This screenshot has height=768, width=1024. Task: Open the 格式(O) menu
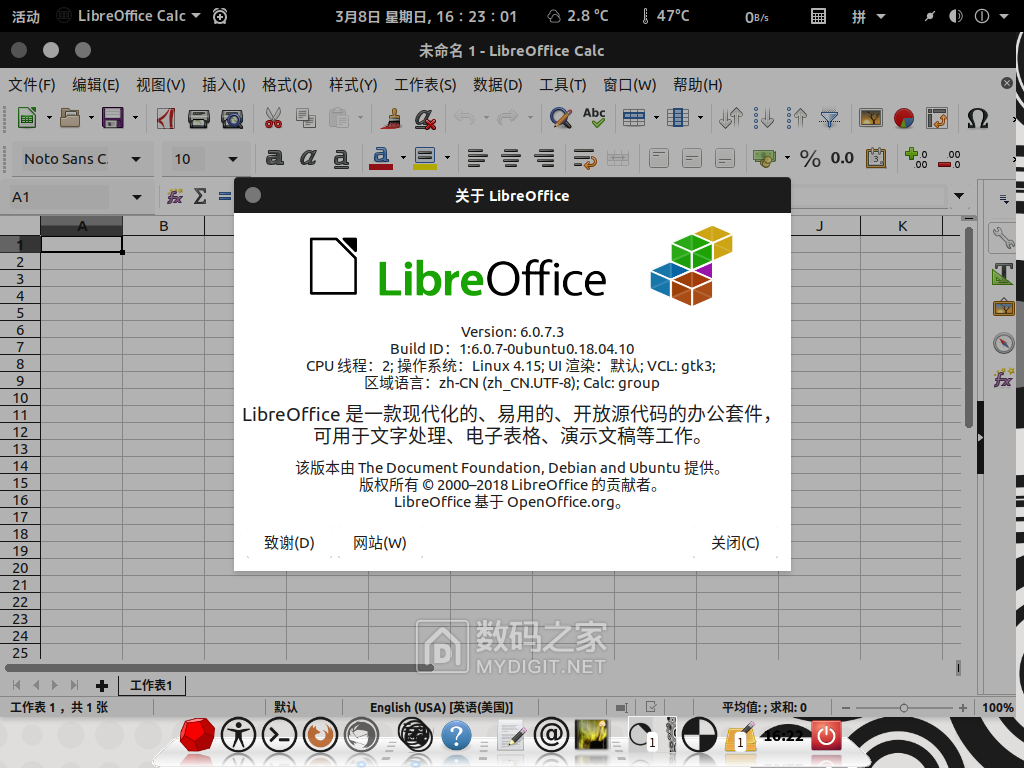pos(287,85)
